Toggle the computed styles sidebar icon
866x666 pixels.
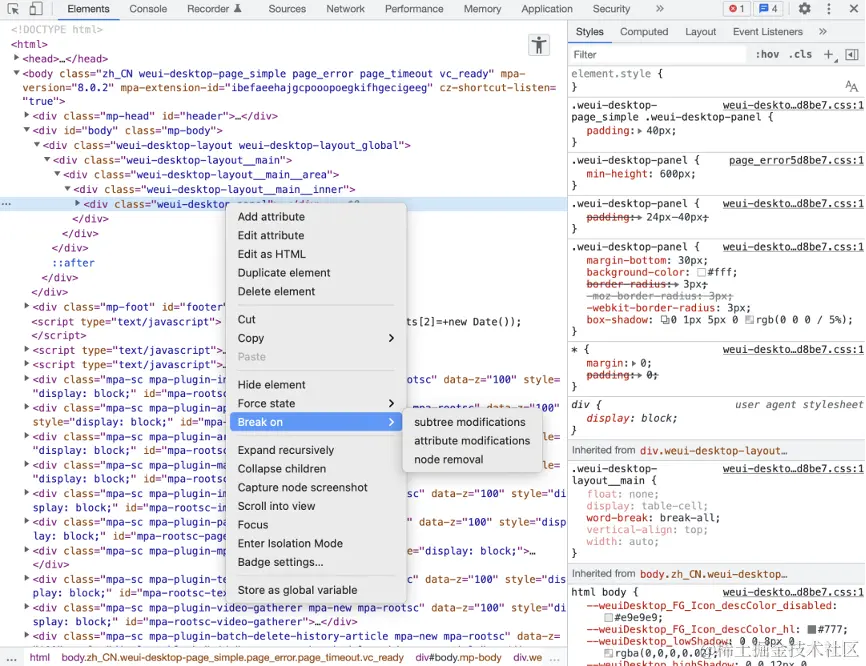(x=852, y=54)
